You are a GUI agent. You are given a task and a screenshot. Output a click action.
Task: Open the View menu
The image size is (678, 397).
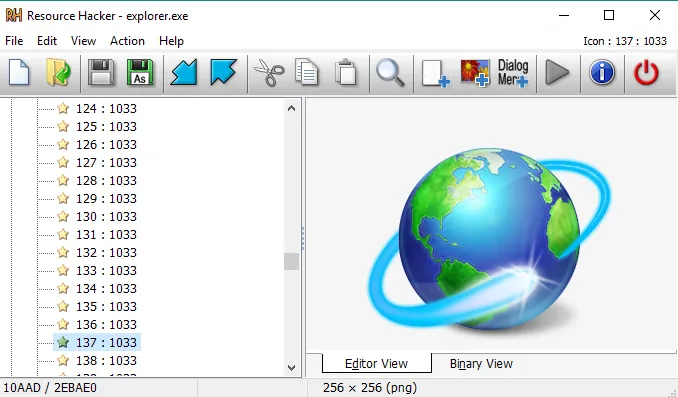tap(83, 41)
